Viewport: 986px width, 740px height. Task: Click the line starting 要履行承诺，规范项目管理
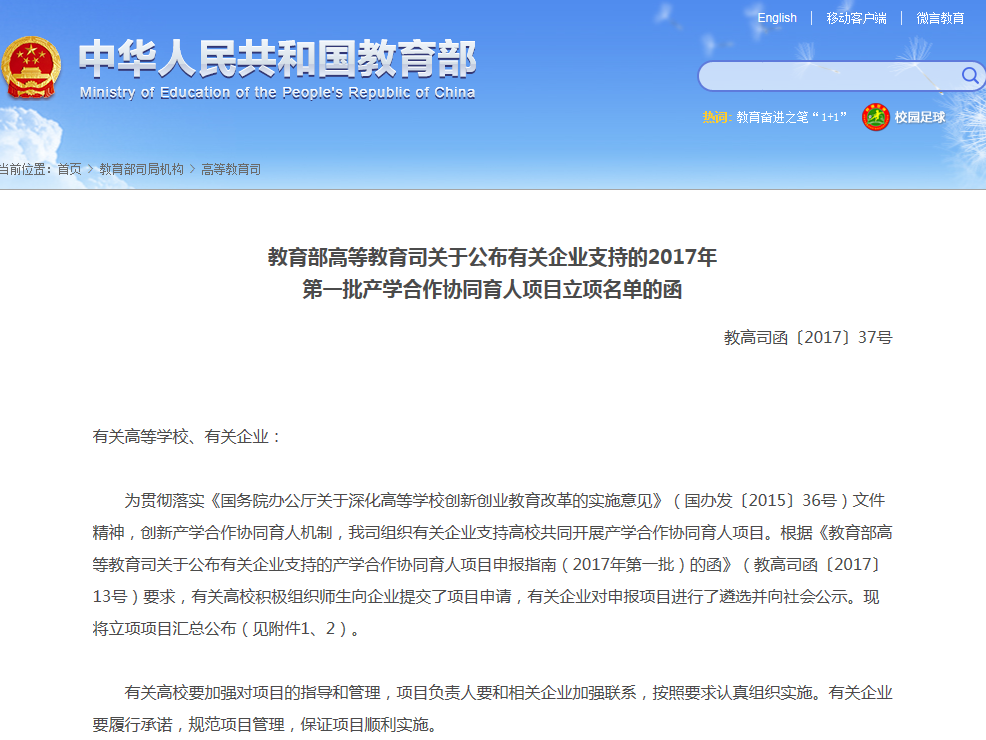pyautogui.click(x=265, y=725)
